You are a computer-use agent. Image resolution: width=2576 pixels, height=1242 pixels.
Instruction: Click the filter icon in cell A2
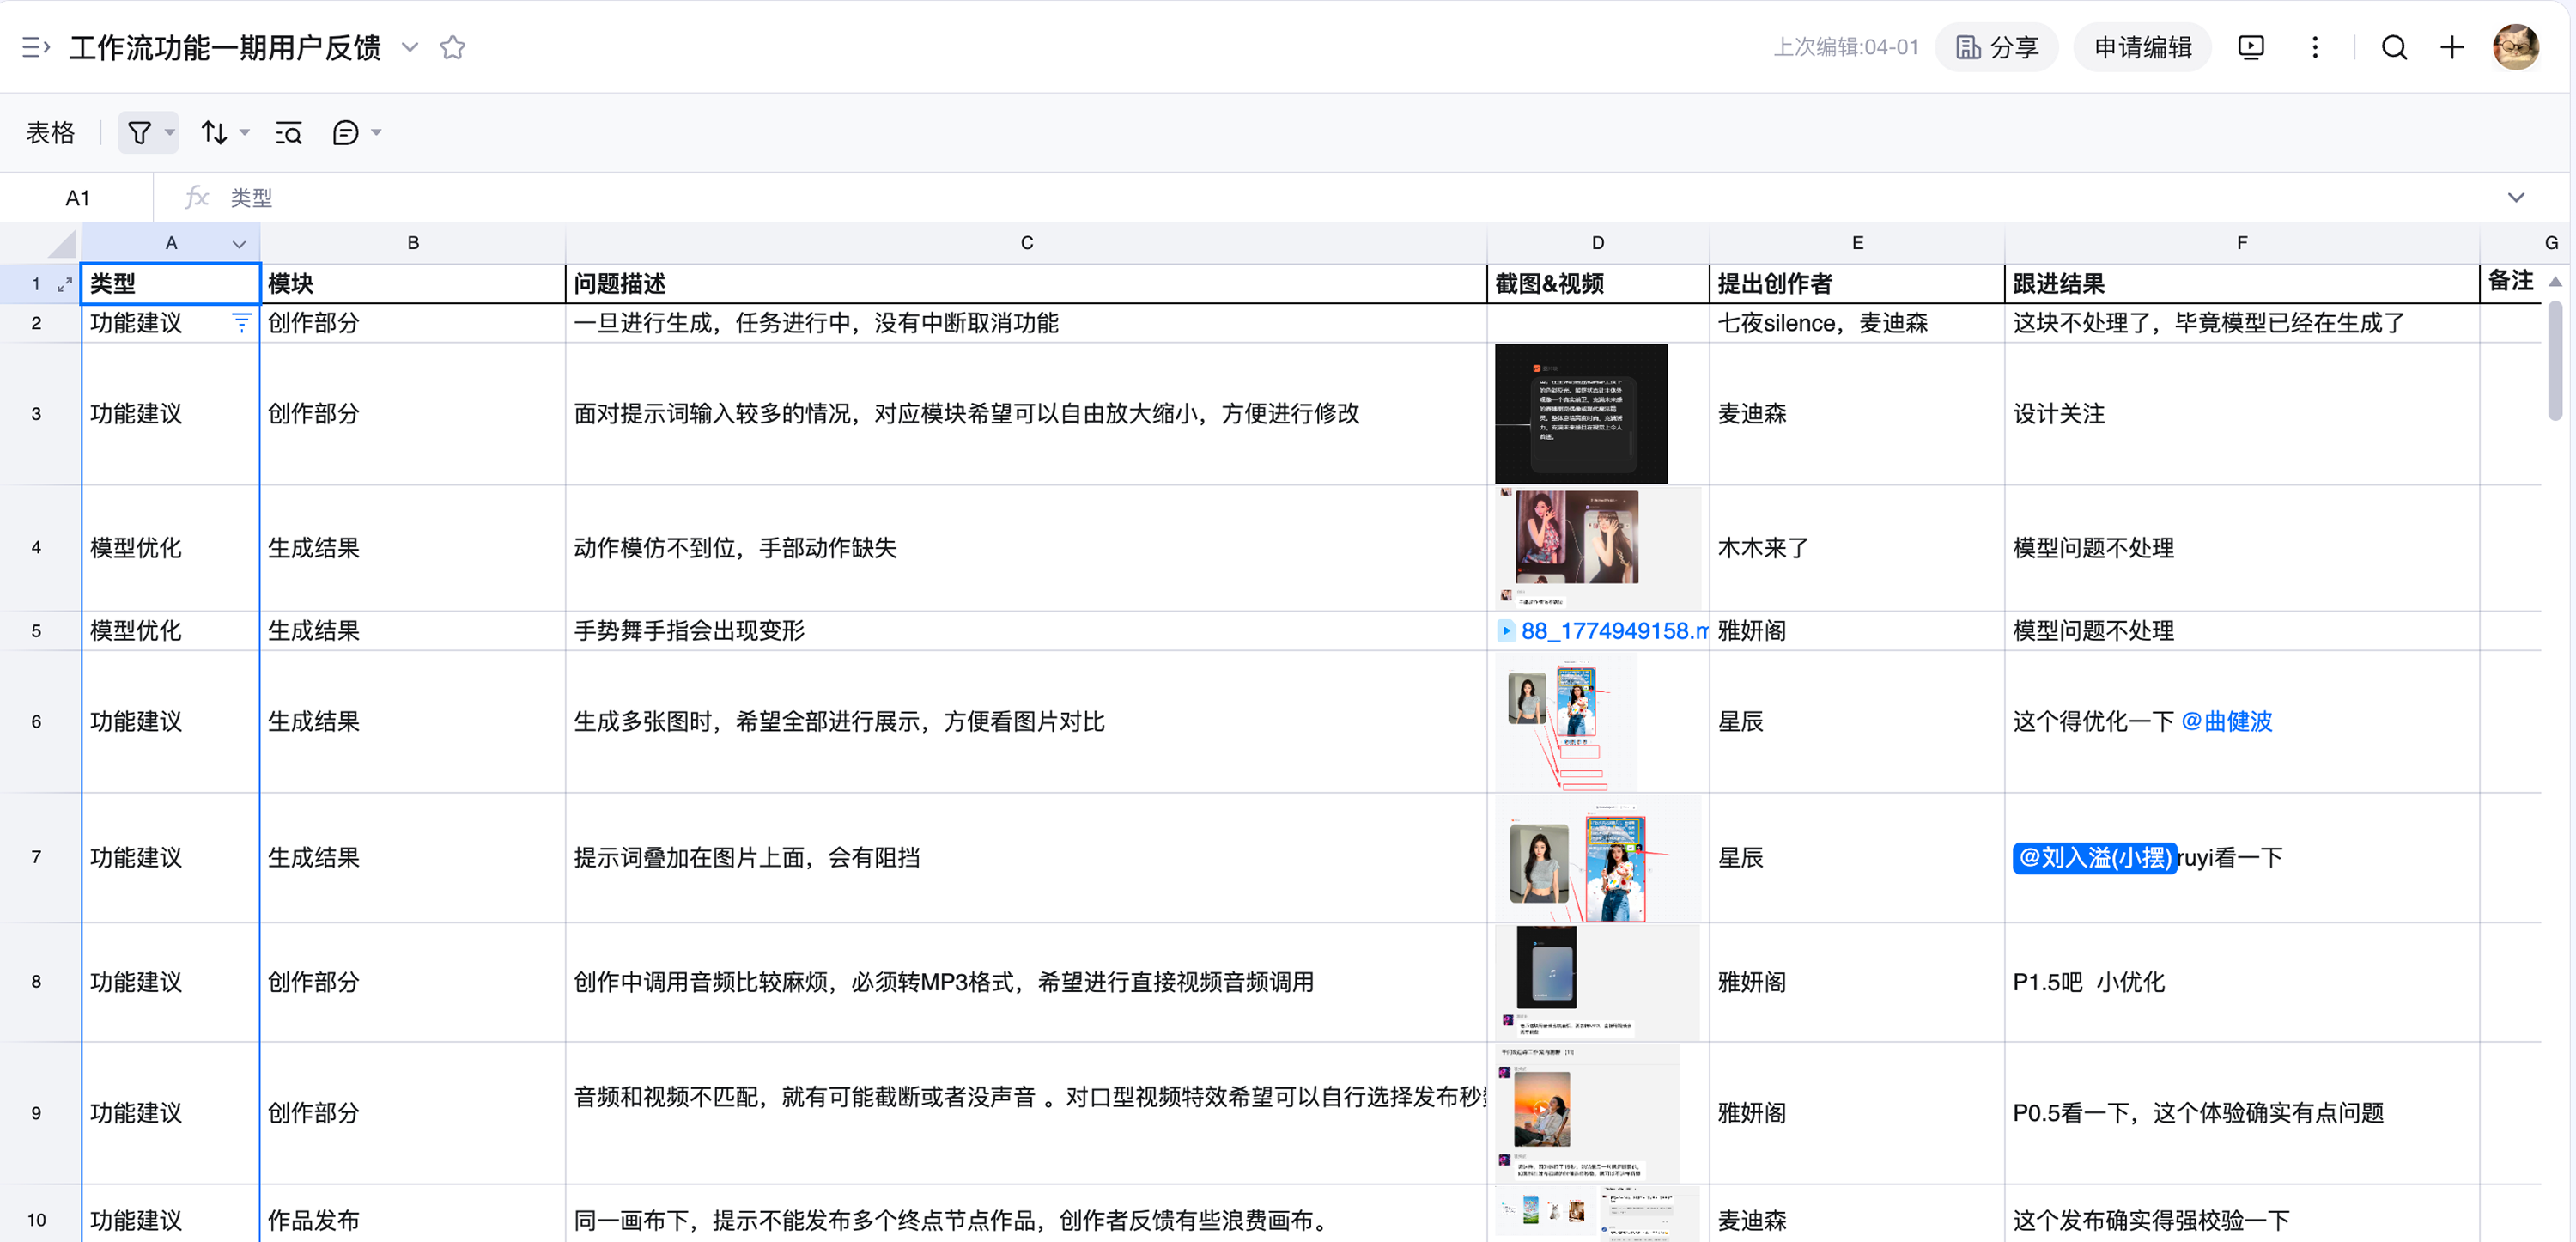(241, 322)
